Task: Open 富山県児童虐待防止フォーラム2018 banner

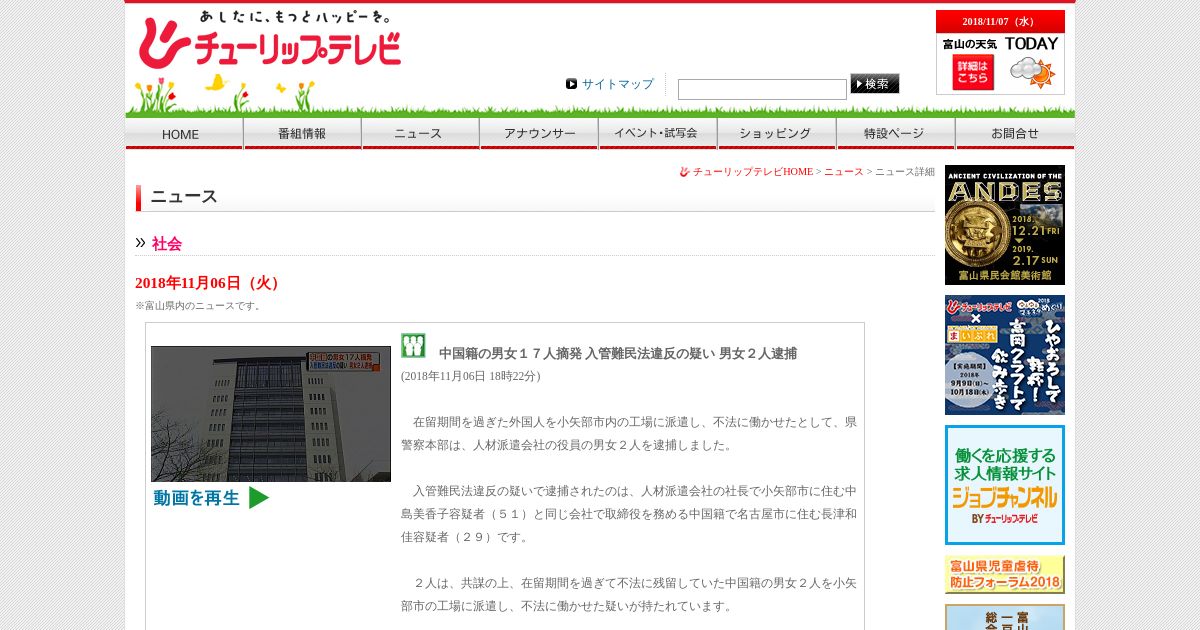Action: click(1005, 575)
